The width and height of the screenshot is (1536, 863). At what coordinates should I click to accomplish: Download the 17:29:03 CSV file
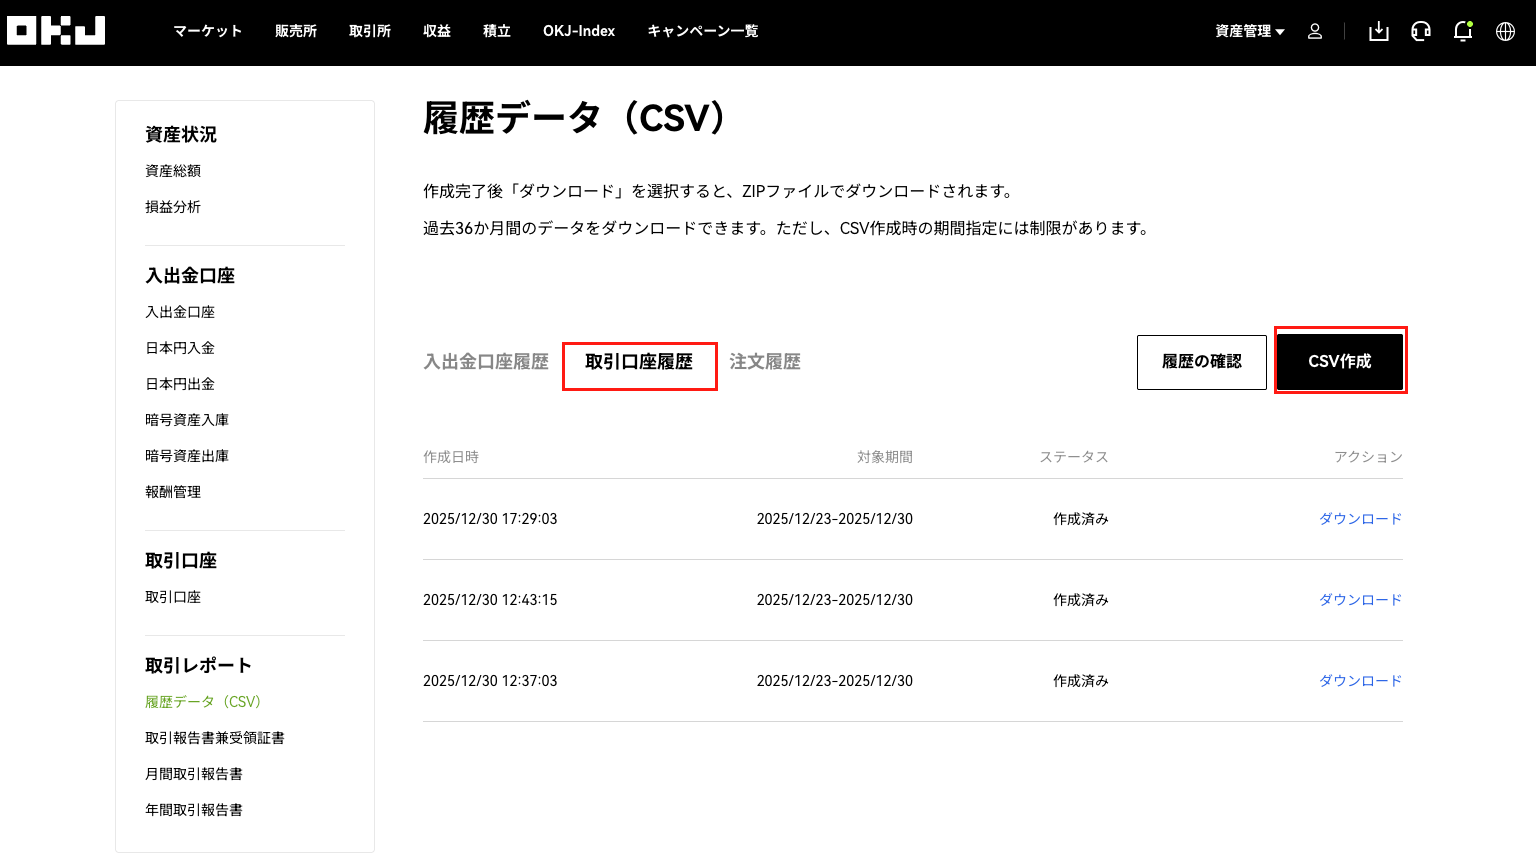click(x=1360, y=519)
